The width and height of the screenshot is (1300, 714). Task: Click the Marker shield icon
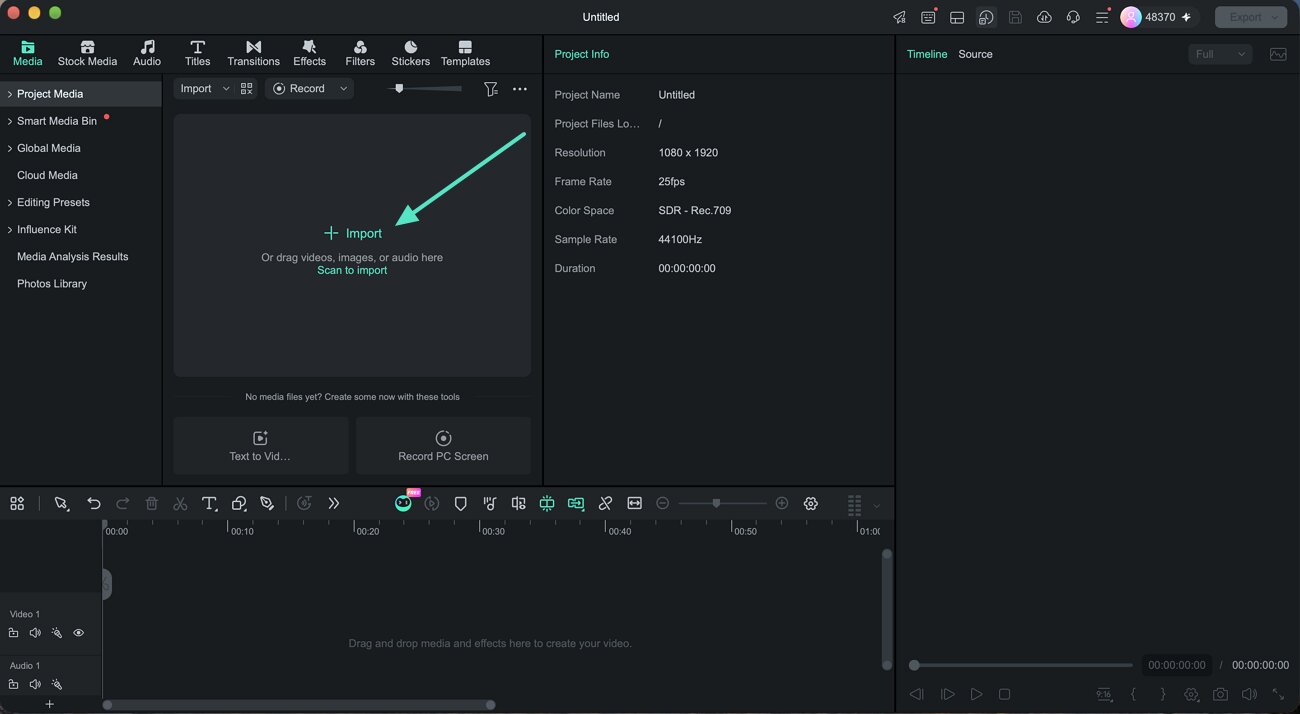[x=460, y=504]
